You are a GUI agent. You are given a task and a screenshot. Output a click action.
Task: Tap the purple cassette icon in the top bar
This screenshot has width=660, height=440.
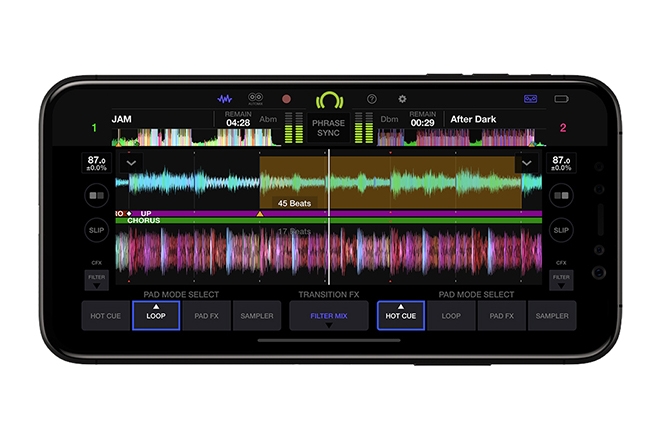pyautogui.click(x=530, y=99)
